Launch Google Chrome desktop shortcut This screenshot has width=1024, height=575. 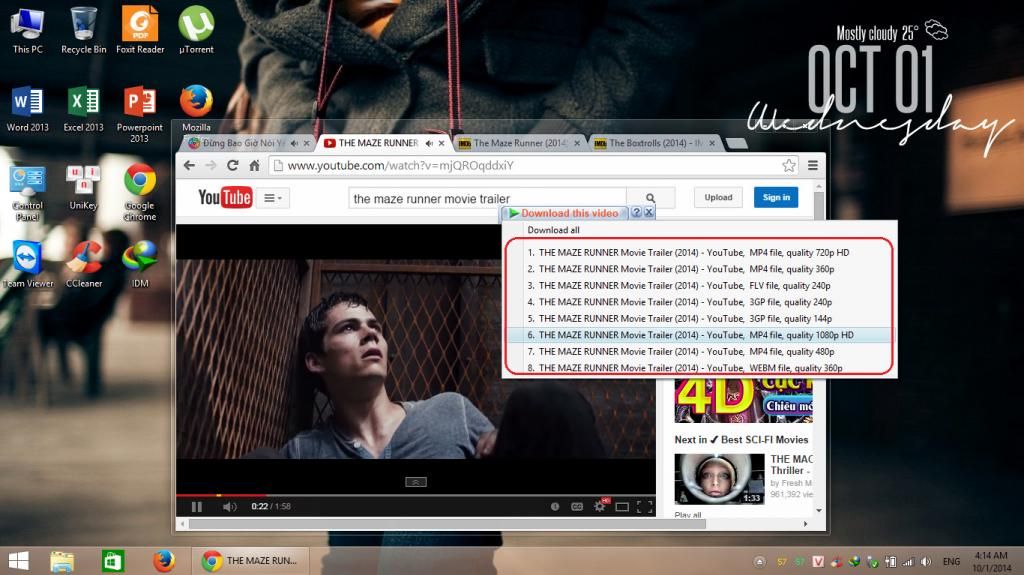click(x=140, y=193)
